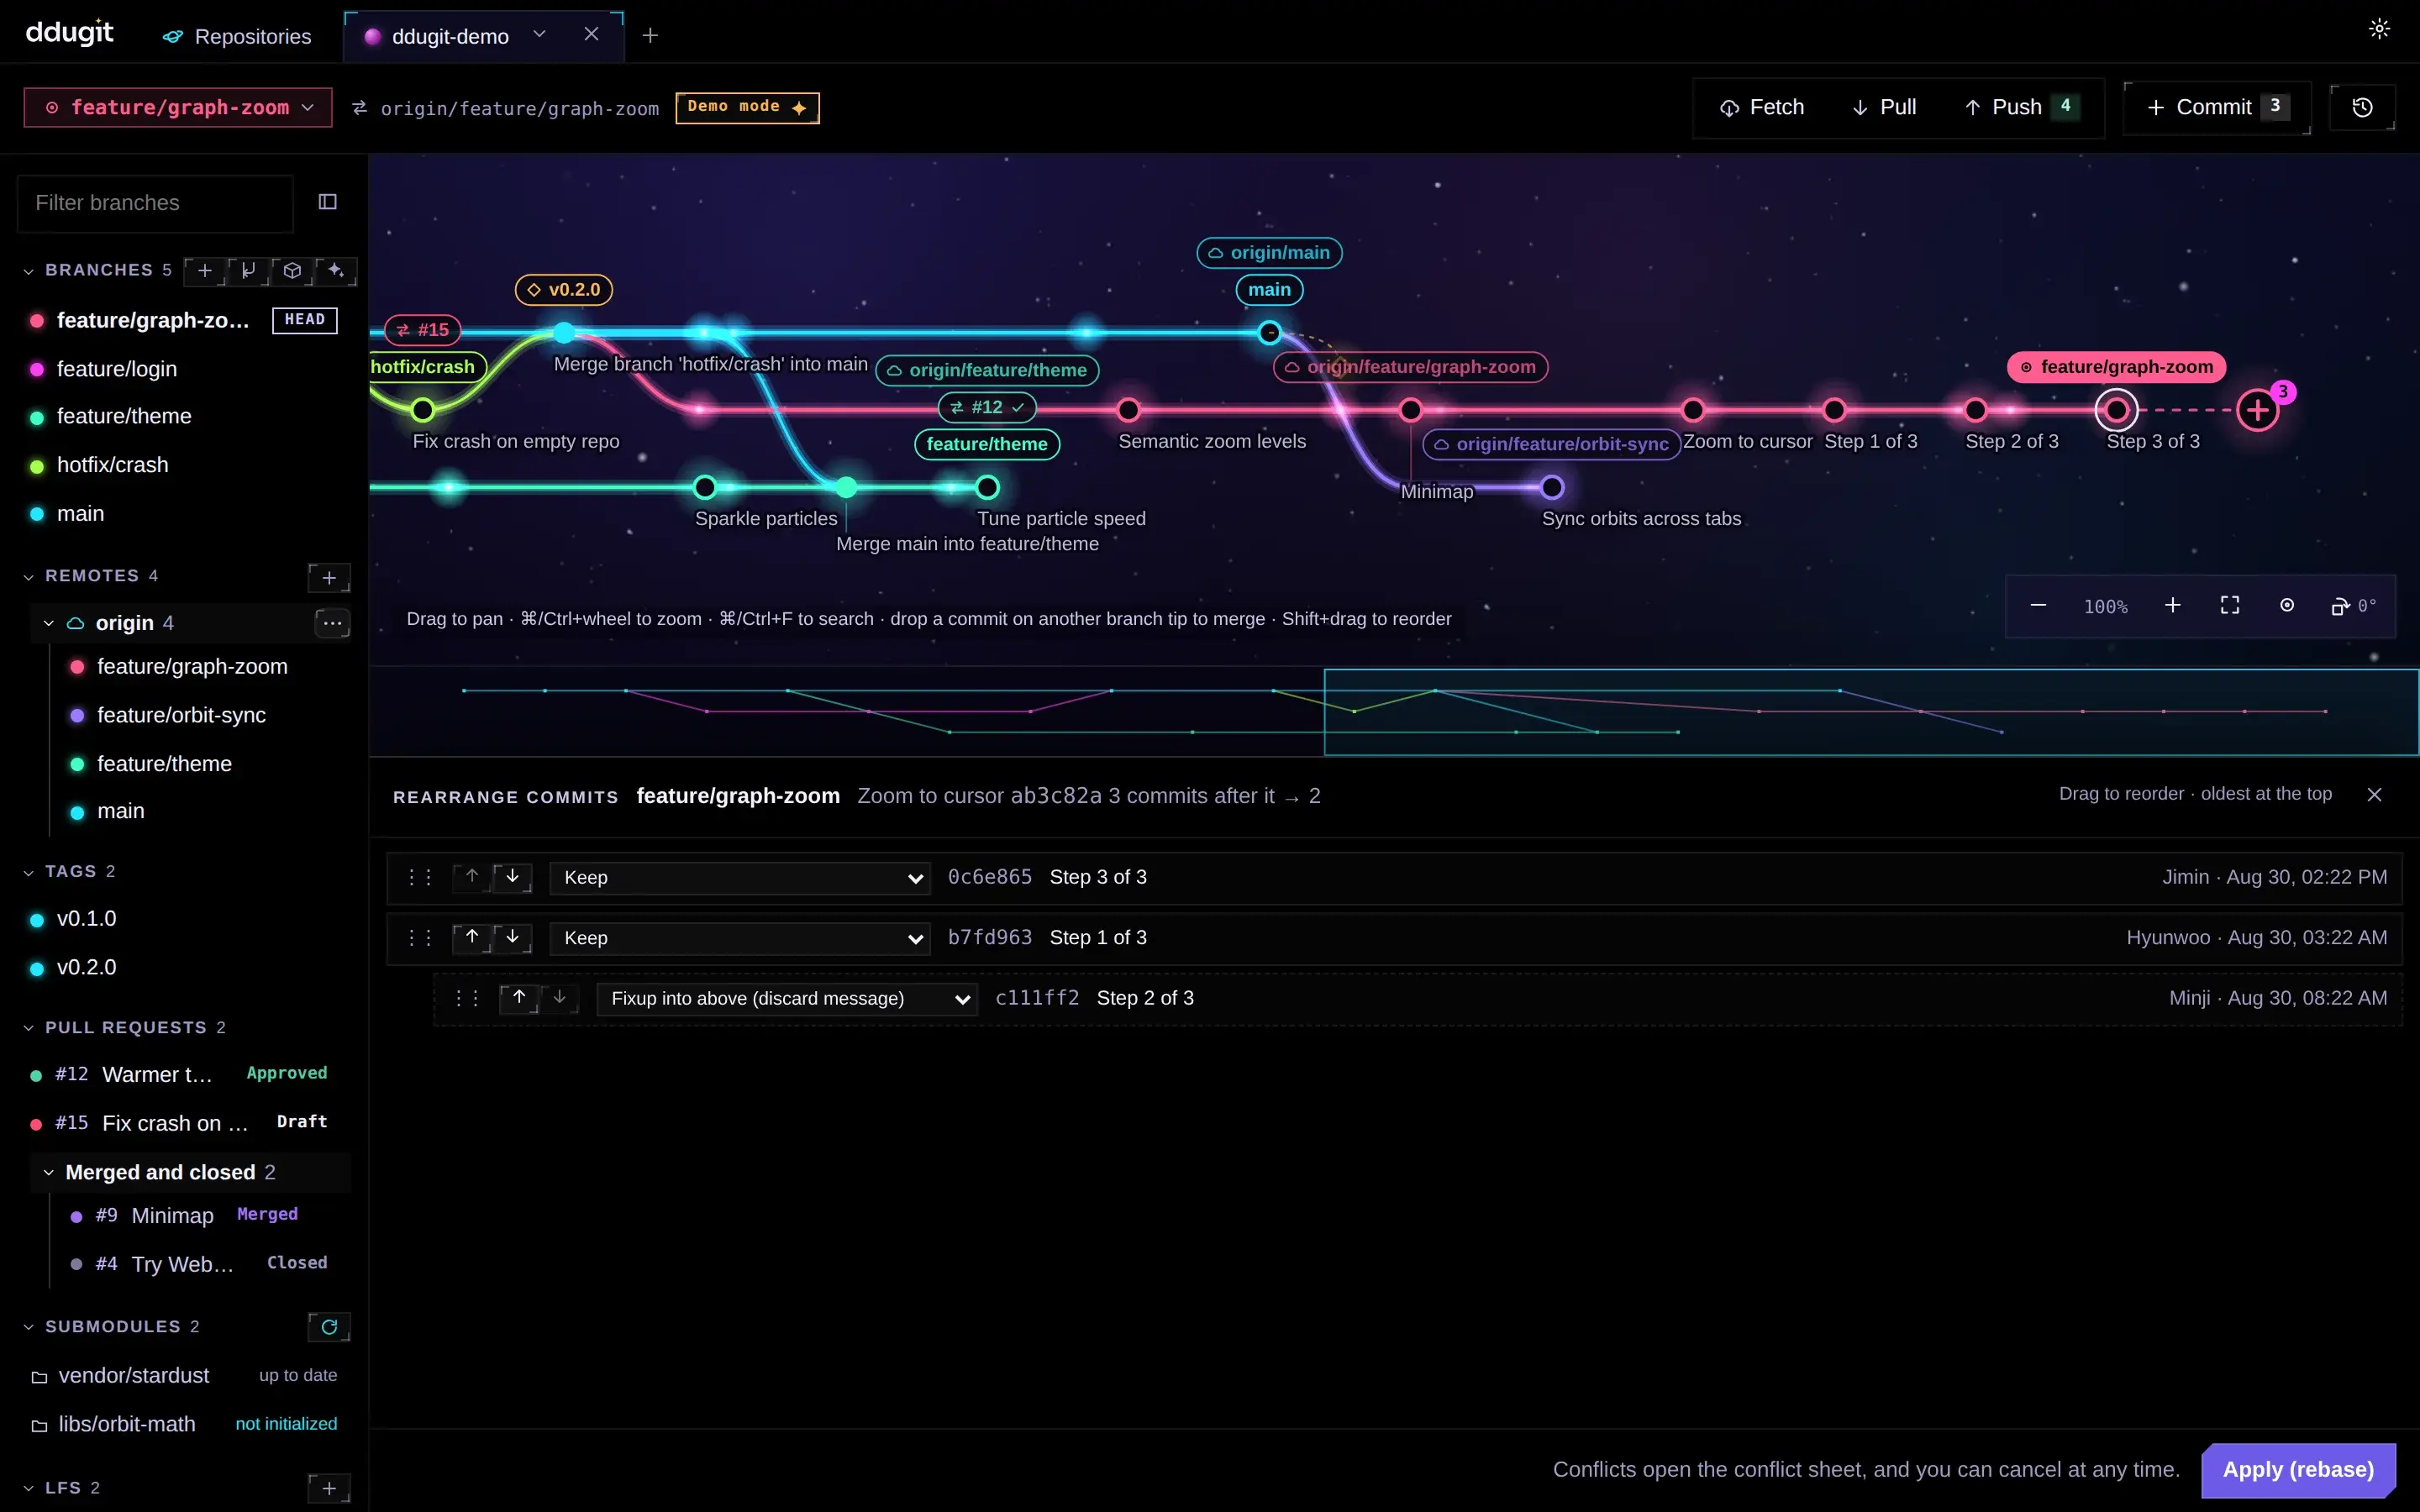Screen dimensions: 2420x1512
Task: Click the sparkle icon in BRANCHES header
Action: (336, 270)
